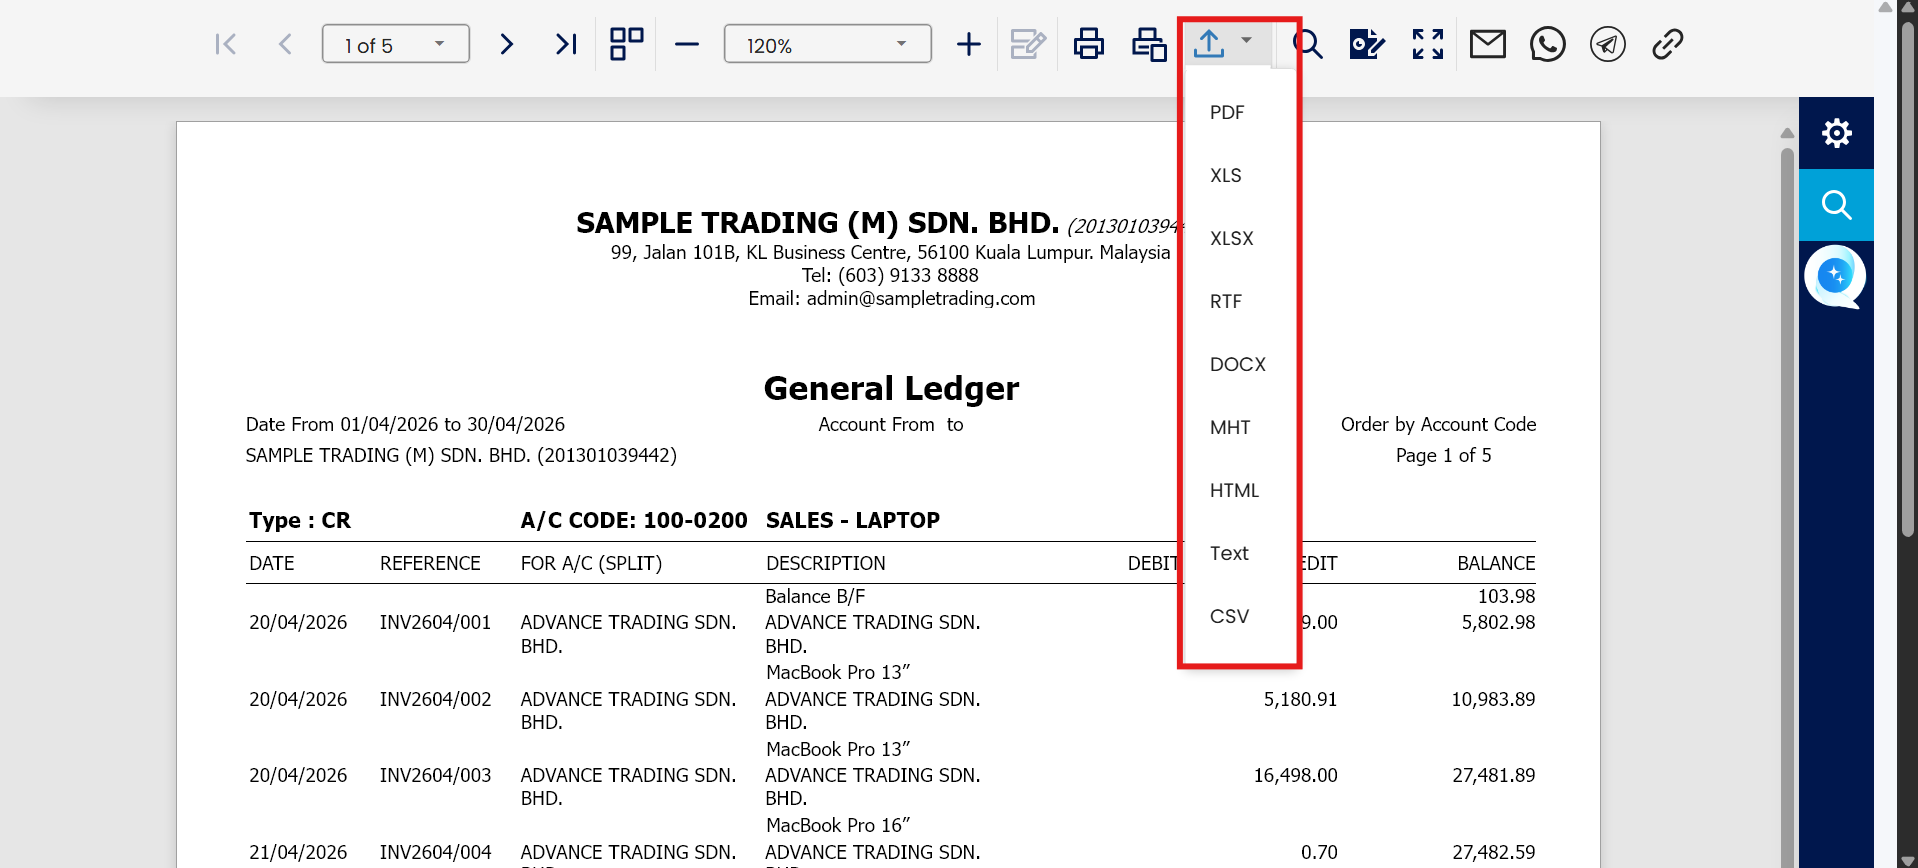The width and height of the screenshot is (1918, 868).
Task: Open the settings gear panel
Action: point(1836,133)
